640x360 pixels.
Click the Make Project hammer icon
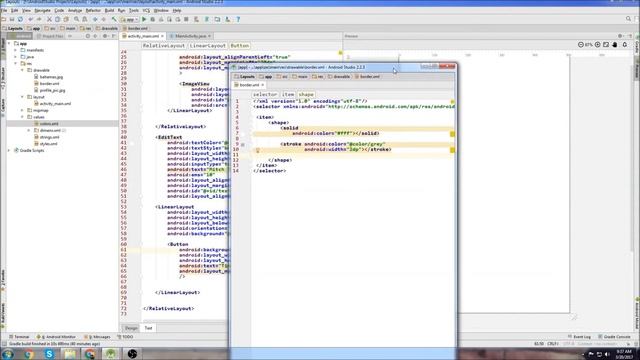pyautogui.click(x=114, y=19)
